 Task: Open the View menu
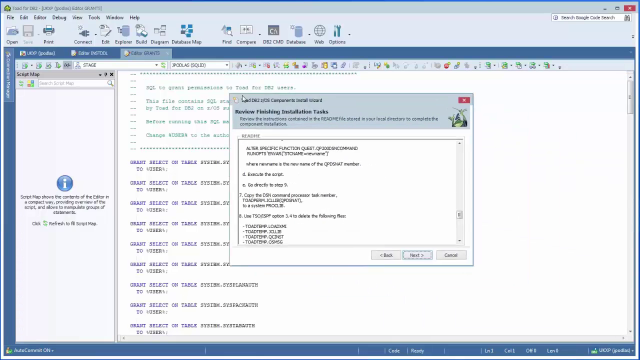tap(77, 18)
